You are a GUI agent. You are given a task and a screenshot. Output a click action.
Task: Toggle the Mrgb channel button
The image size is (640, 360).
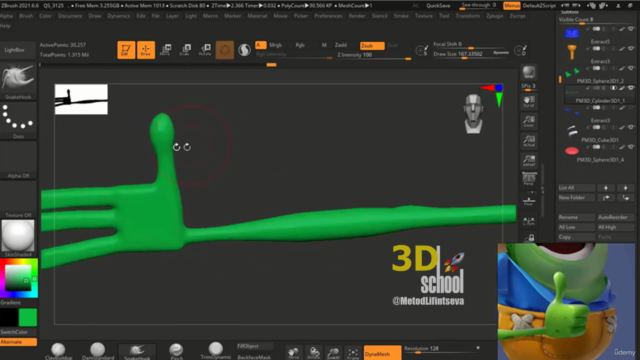pyautogui.click(x=276, y=45)
